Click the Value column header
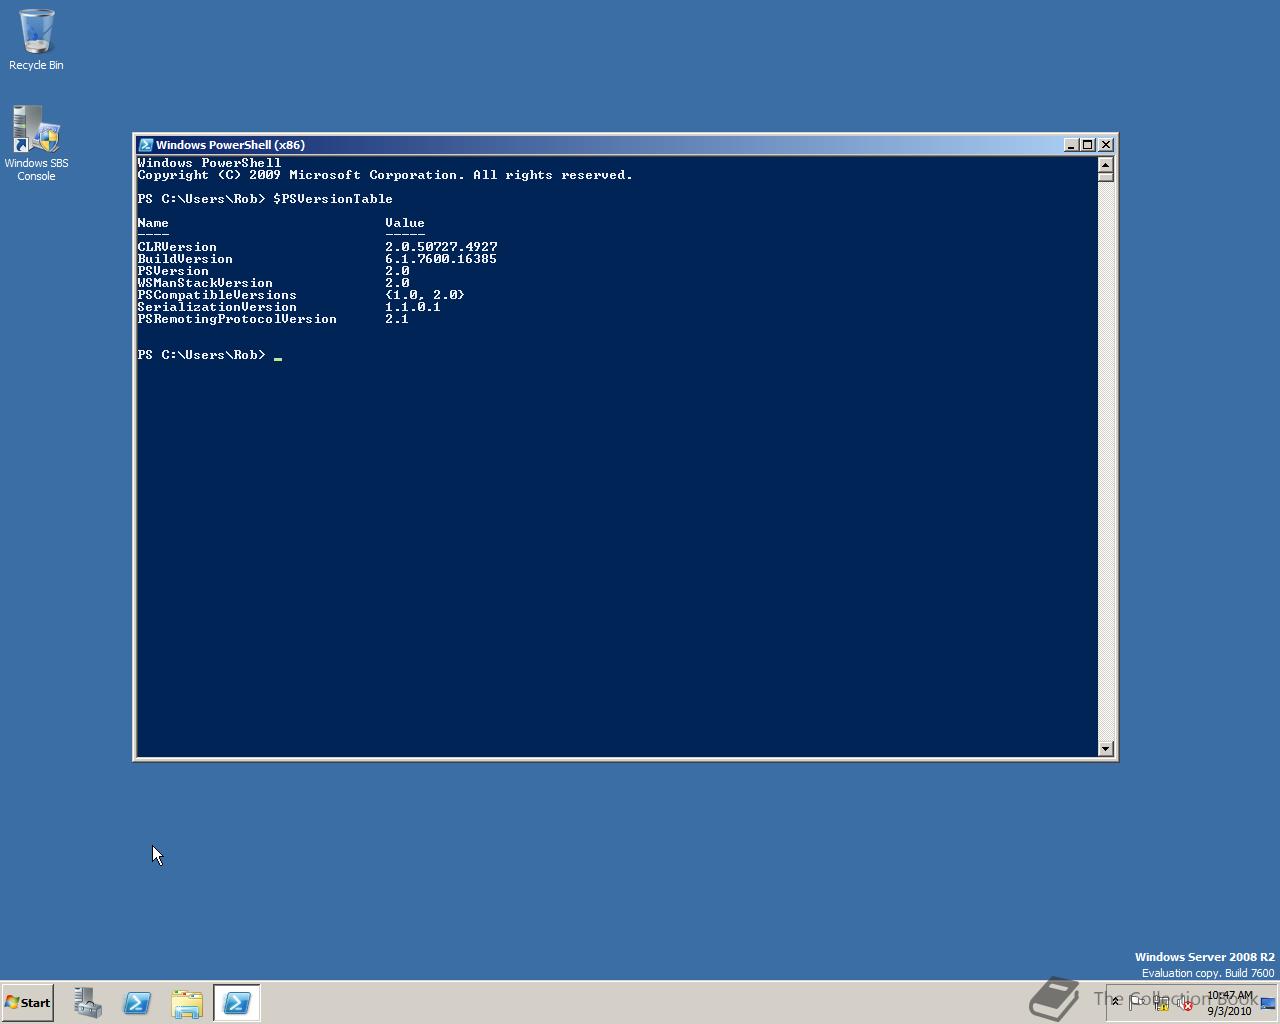Screen dimensions: 1280x1024 pos(405,223)
